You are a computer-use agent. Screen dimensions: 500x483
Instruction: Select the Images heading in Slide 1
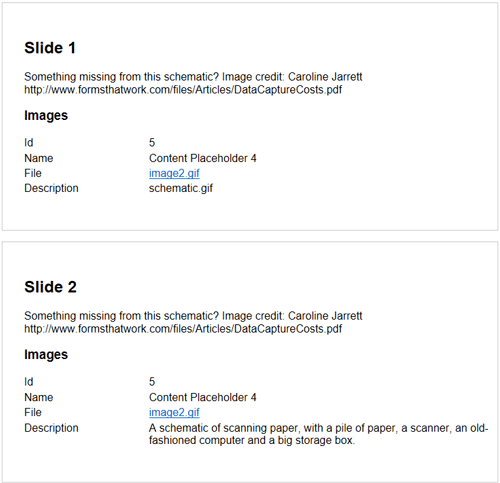point(46,115)
